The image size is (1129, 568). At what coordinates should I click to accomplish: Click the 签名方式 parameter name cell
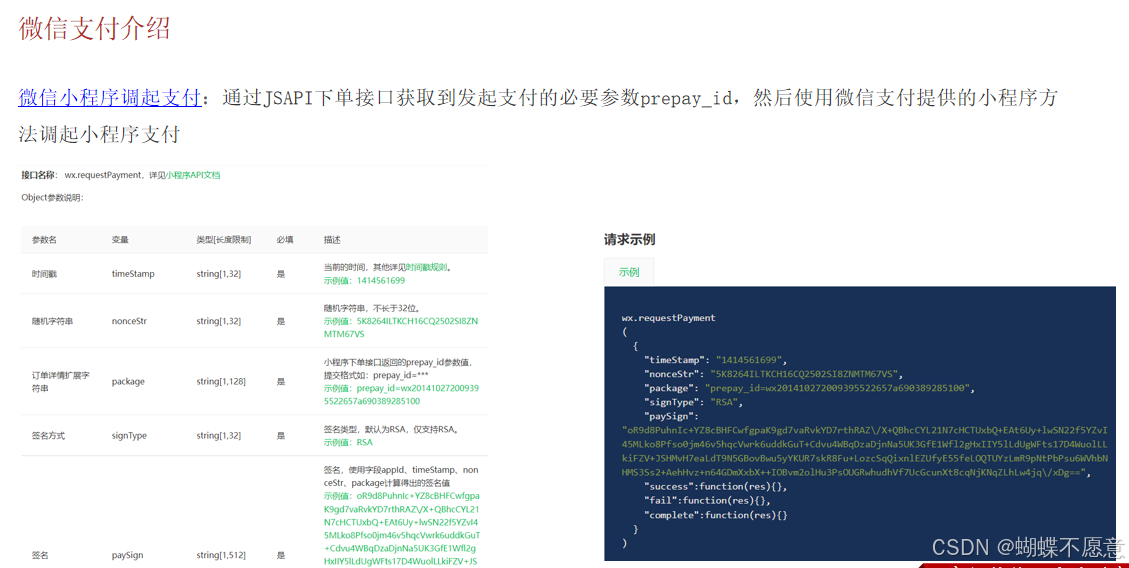48,436
